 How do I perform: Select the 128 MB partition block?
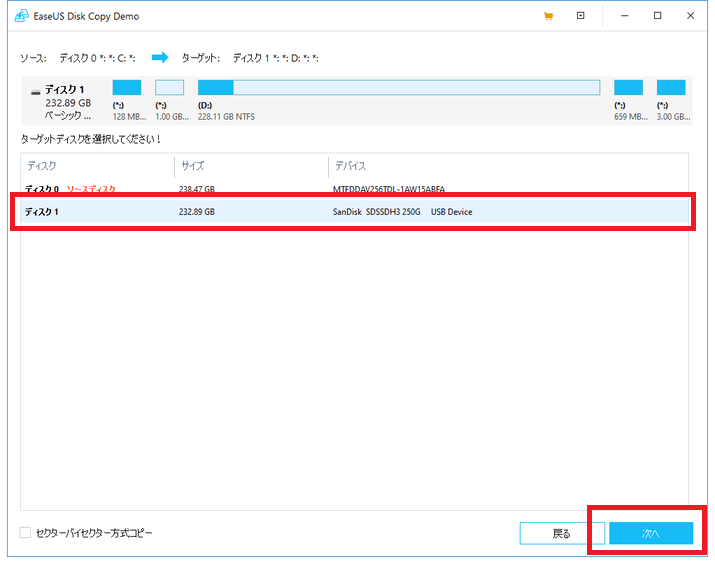127,88
